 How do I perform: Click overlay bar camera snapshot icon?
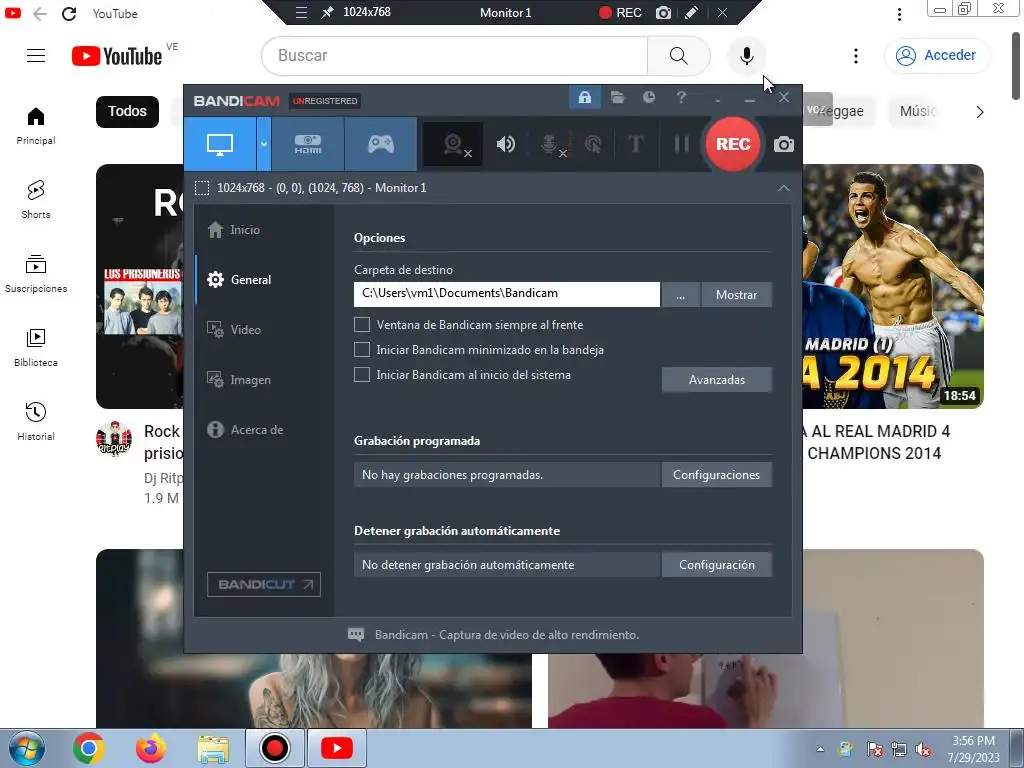[x=664, y=12]
